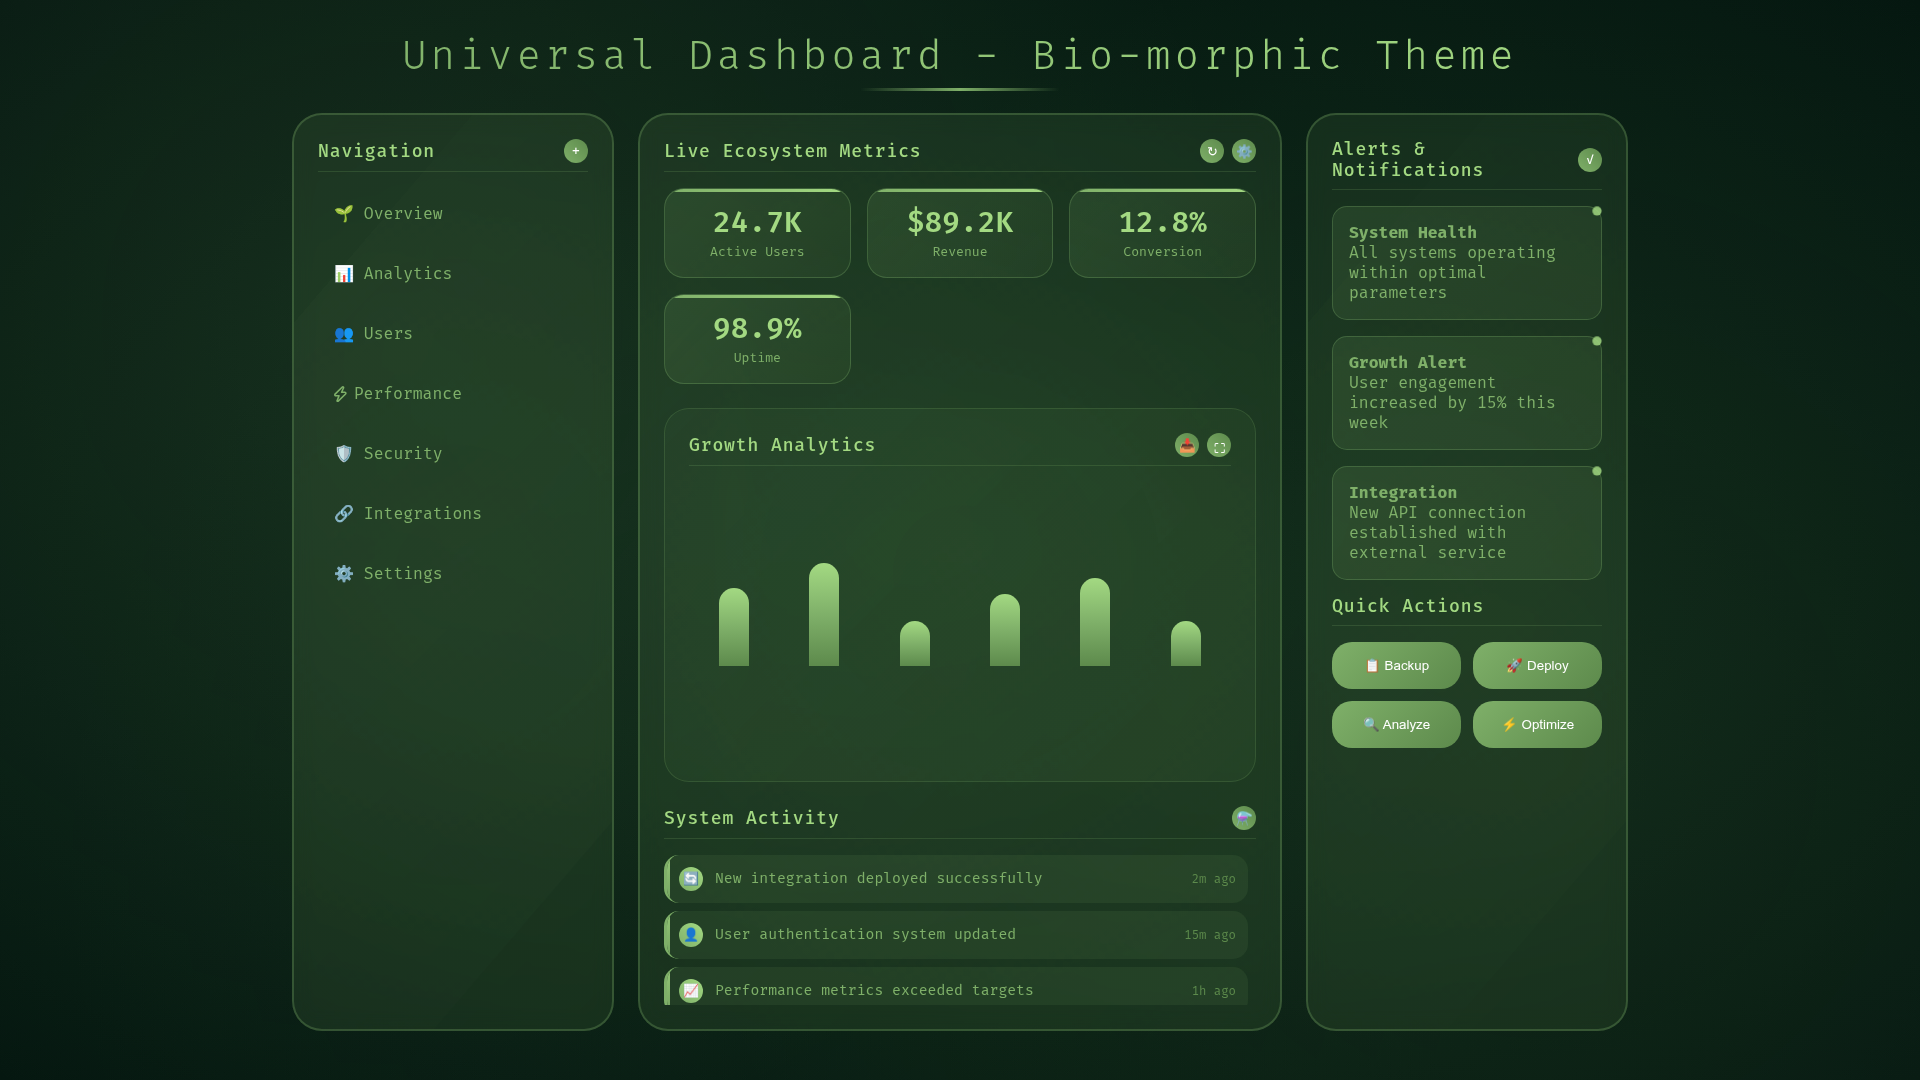
Task: Mark all alerts read with checkmark icon
Action: click(1589, 160)
